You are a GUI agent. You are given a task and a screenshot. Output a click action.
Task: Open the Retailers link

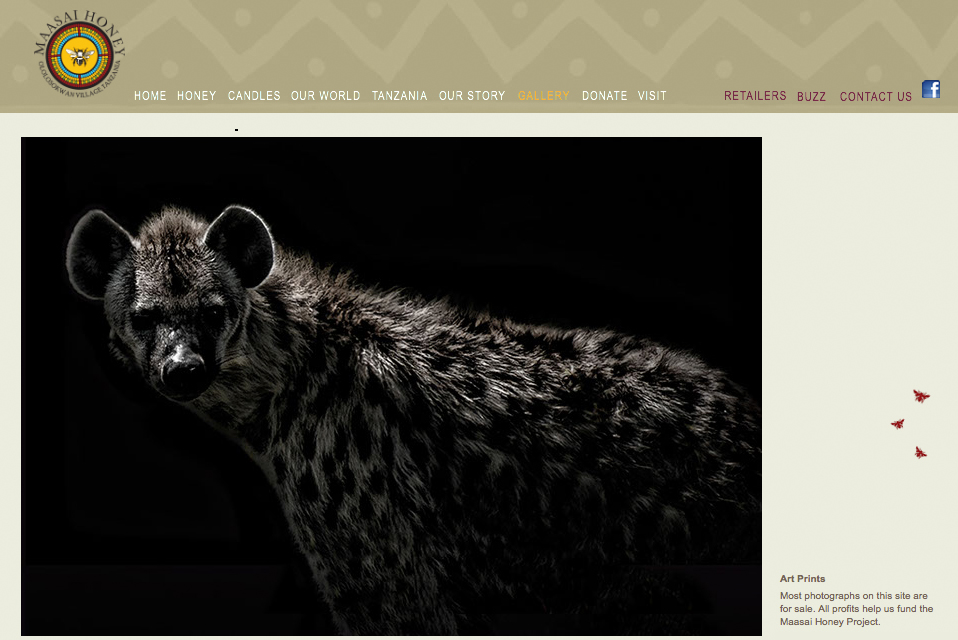tap(755, 96)
